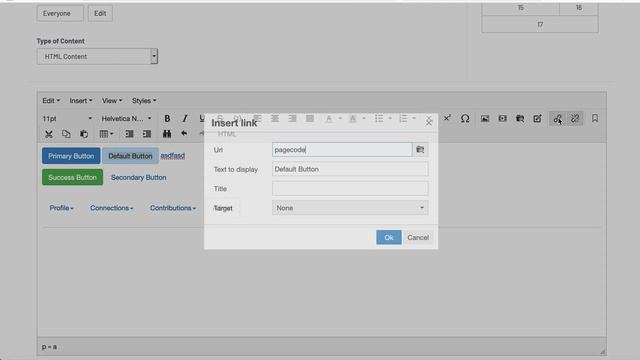Toggle italic formatting in the editor toolbar

click(184, 118)
